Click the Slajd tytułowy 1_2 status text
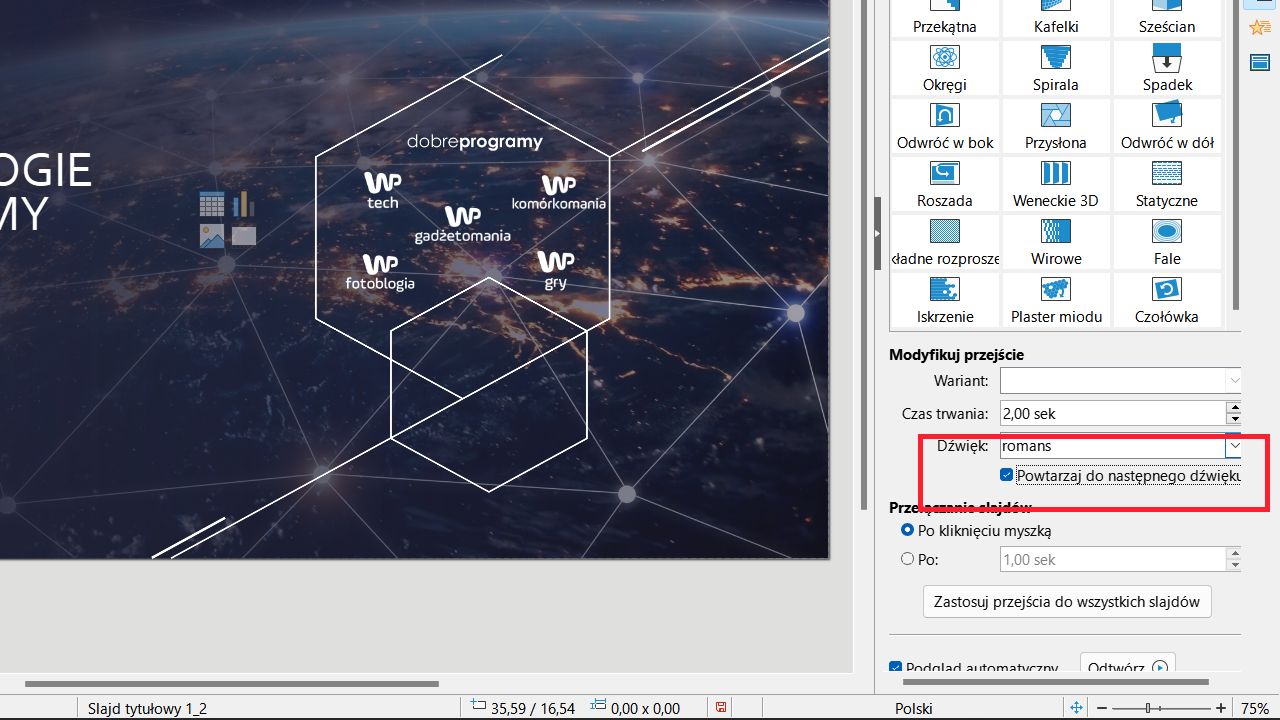This screenshot has height=720, width=1280. pyautogui.click(x=147, y=708)
